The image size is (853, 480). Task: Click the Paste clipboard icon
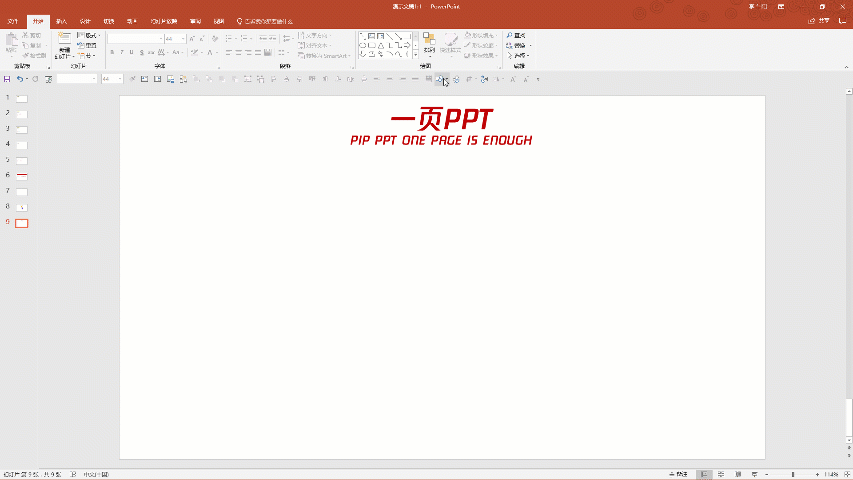click(12, 43)
